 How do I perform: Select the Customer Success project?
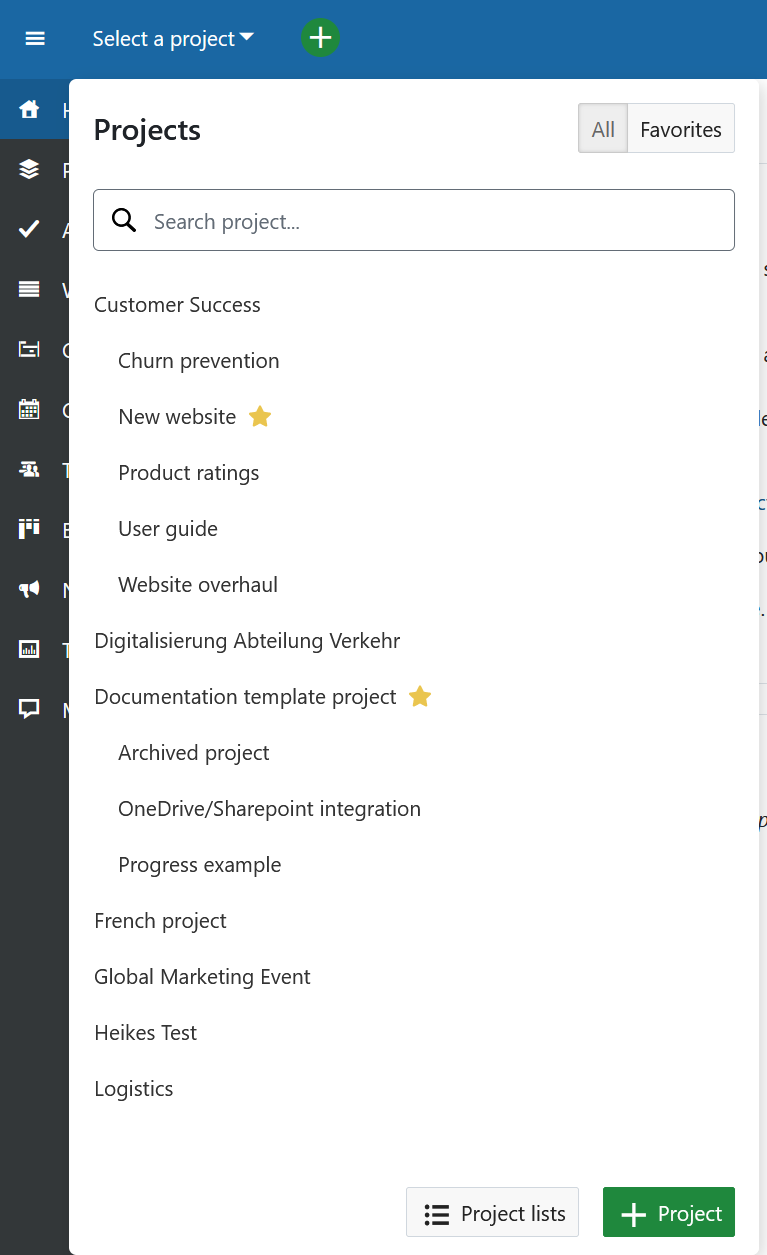click(177, 305)
